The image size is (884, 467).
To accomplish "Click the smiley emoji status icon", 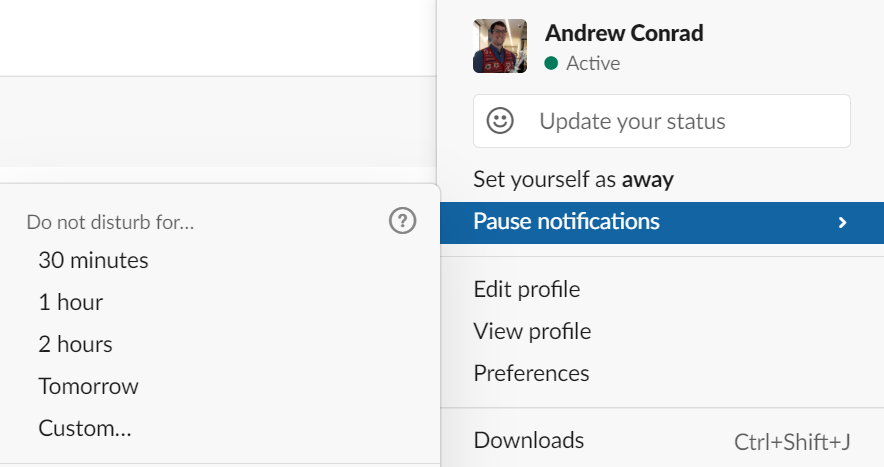I will [500, 121].
